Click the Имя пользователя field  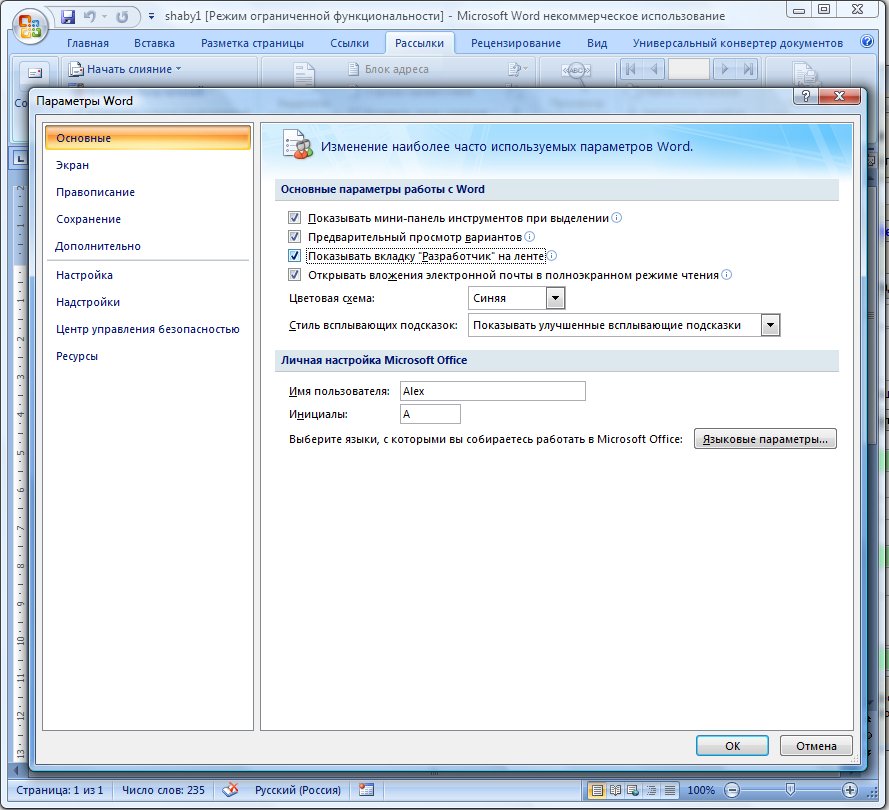pos(493,391)
